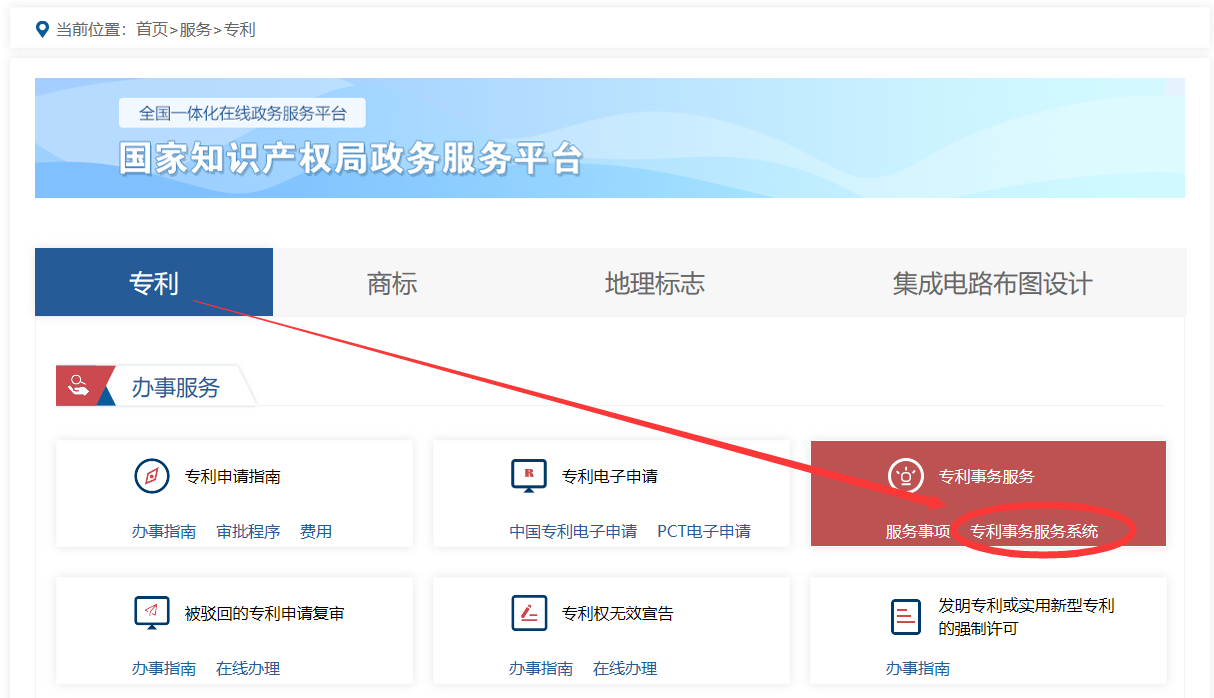Open the circled 专利事务服务系统 link
1214x698 pixels.
click(x=1034, y=531)
